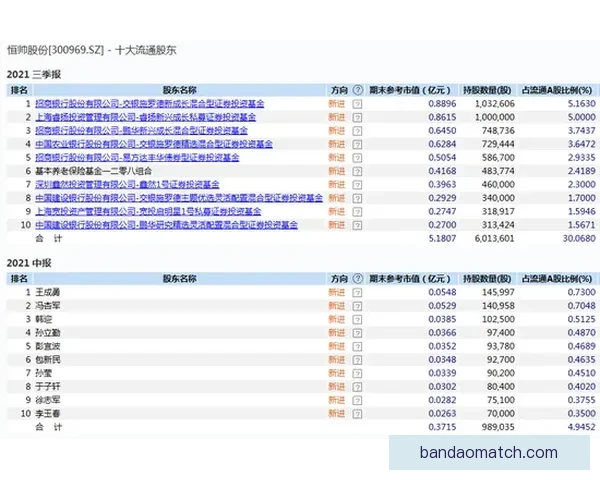Follow the 招商银行-易方达丰华债券型 fund link
The height and width of the screenshot is (480, 600).
(137, 157)
